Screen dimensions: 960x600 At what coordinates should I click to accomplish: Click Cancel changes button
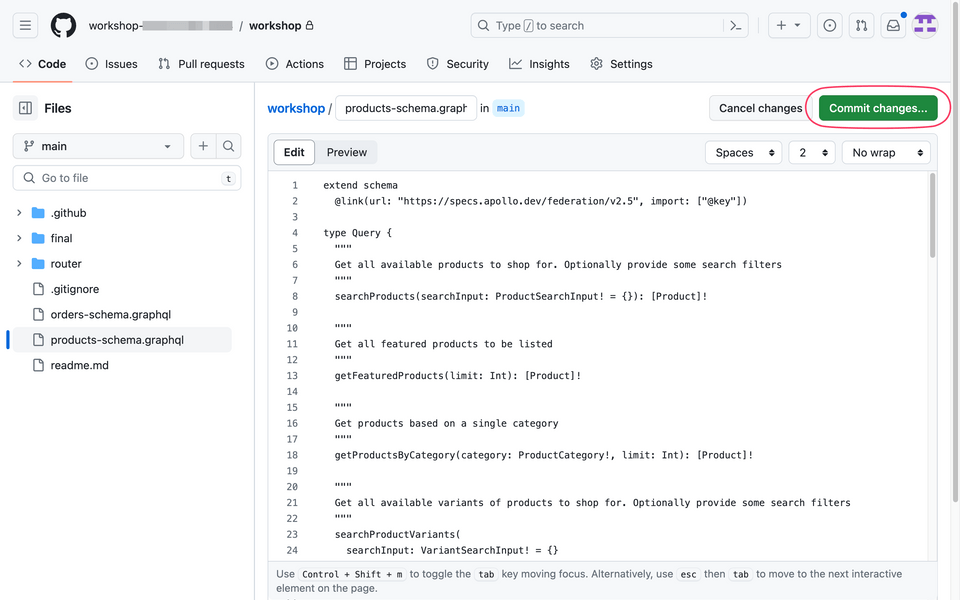(760, 108)
